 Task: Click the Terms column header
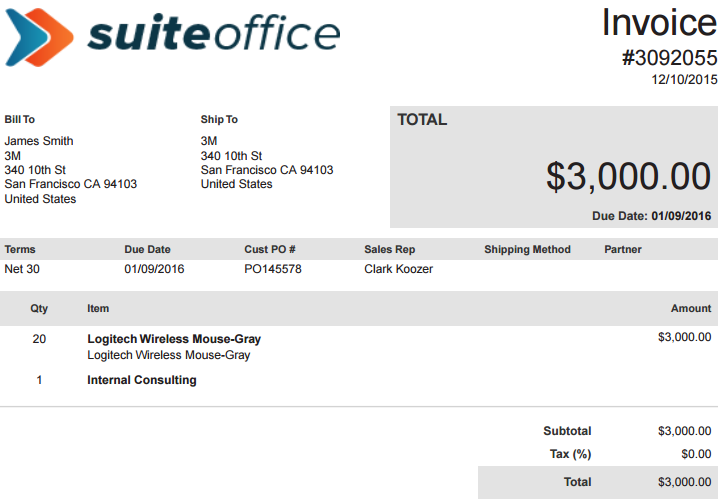[19, 249]
